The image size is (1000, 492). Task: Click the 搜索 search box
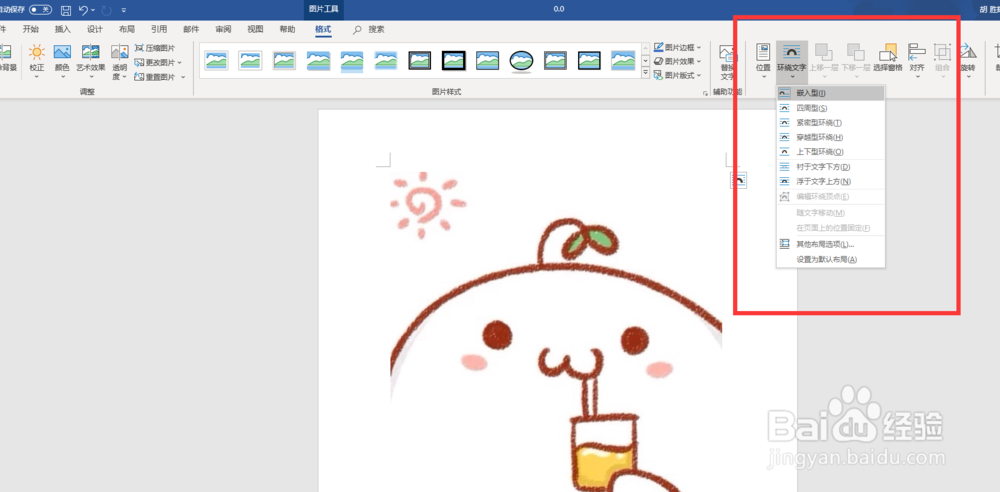[x=370, y=29]
